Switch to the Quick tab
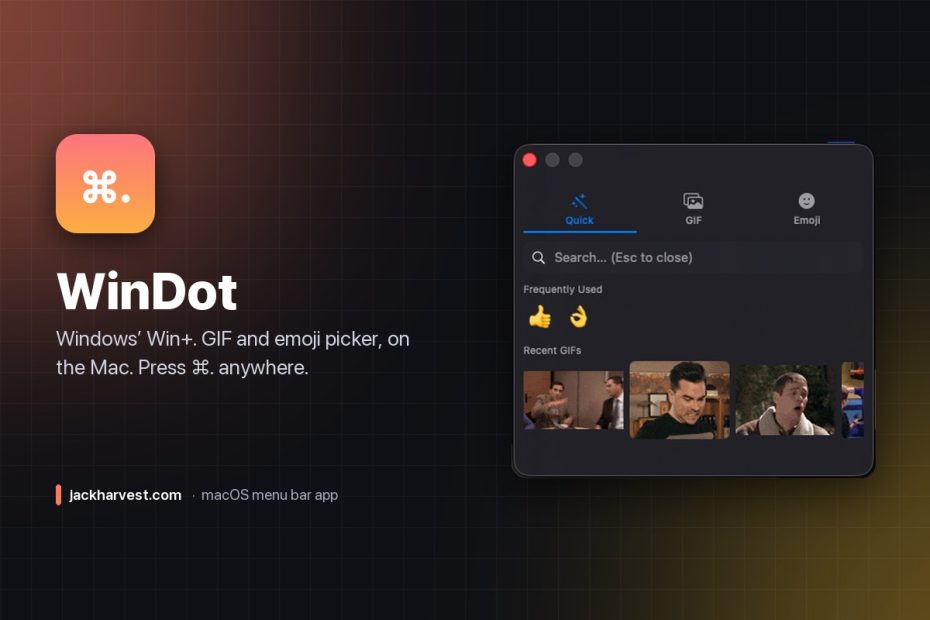Screen dimensions: 930x620 click(579, 209)
